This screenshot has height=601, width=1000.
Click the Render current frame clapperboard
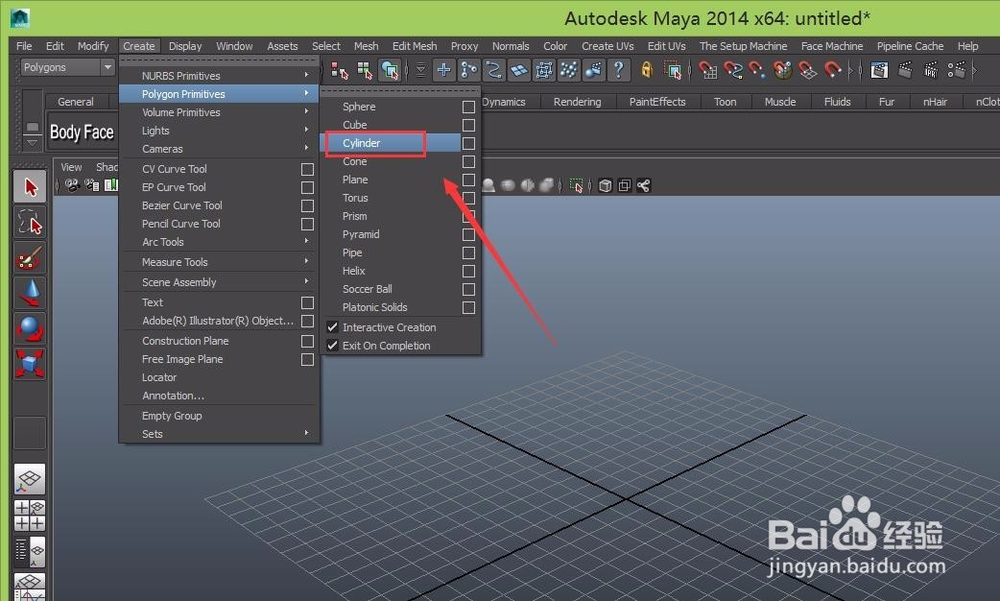pyautogui.click(x=905, y=70)
